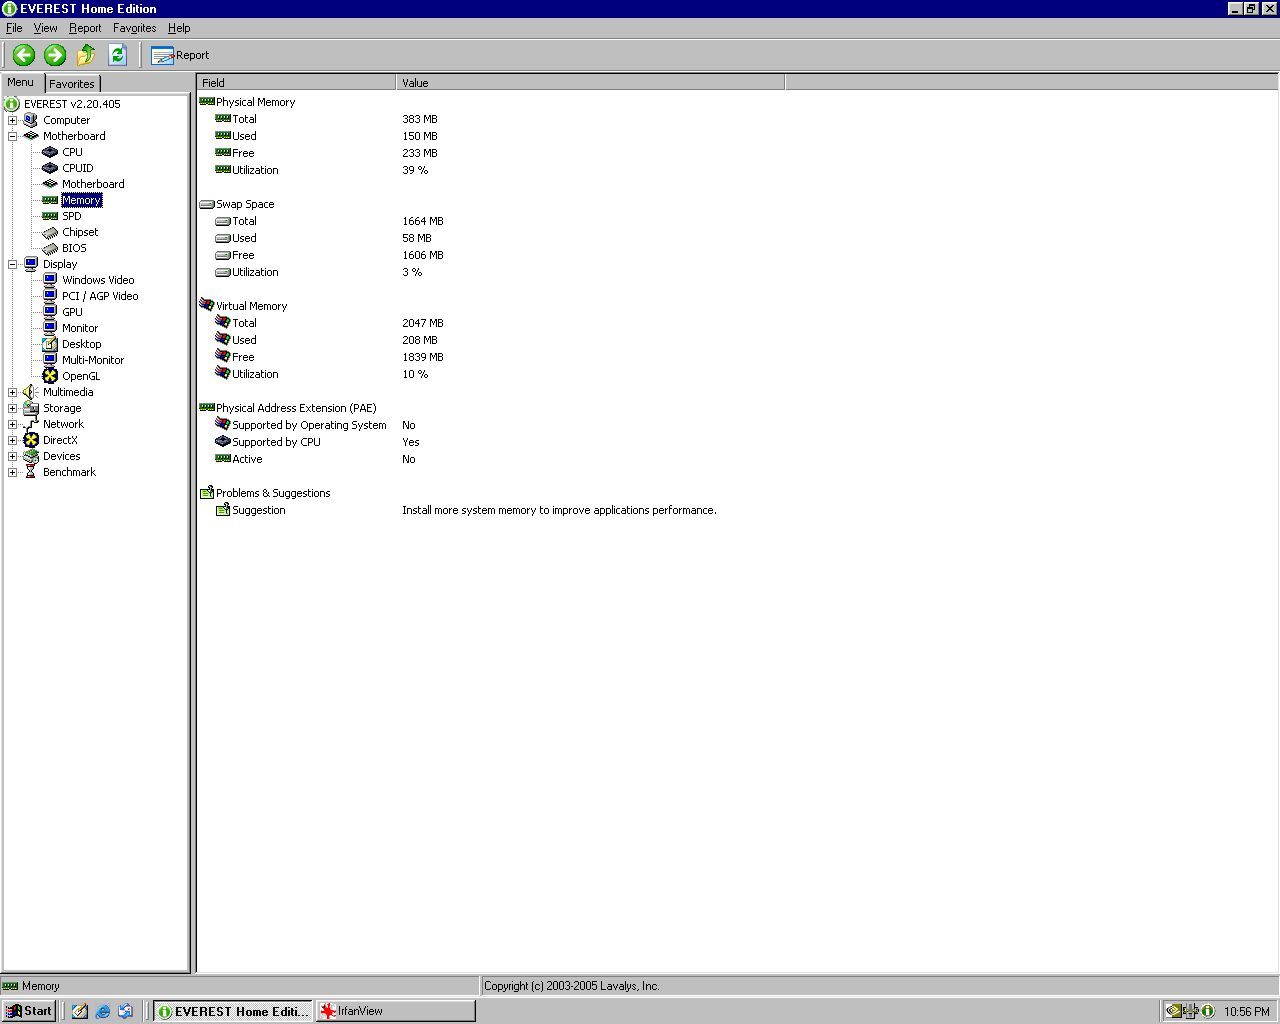Expand the DirectX tree node
Image resolution: width=1280 pixels, height=1024 pixels.
[13, 440]
